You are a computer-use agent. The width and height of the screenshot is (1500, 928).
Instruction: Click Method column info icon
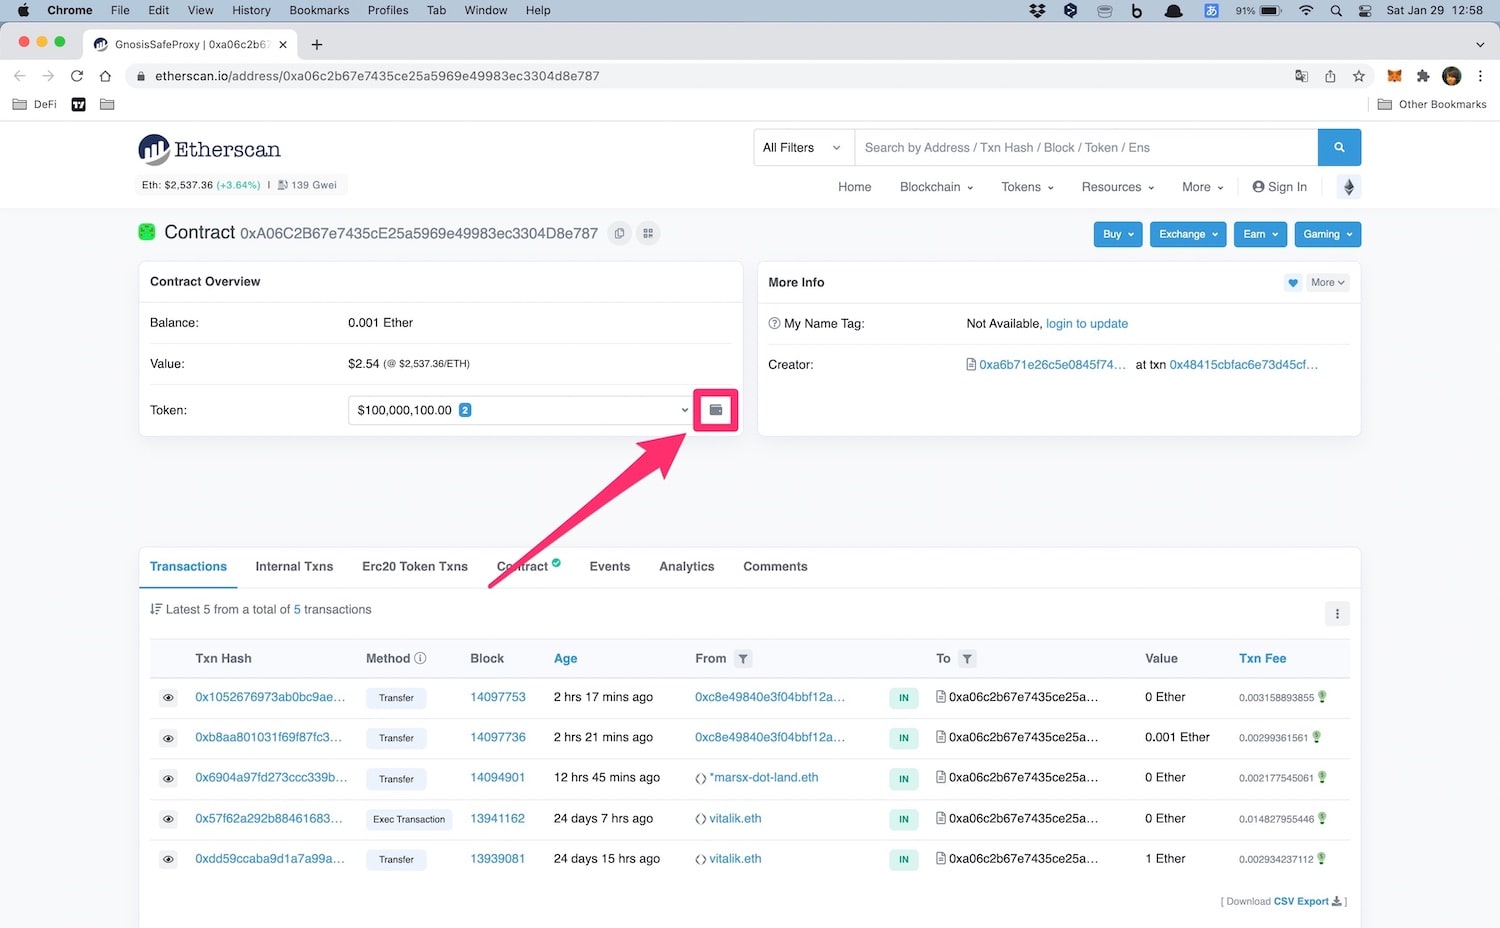[x=420, y=658]
